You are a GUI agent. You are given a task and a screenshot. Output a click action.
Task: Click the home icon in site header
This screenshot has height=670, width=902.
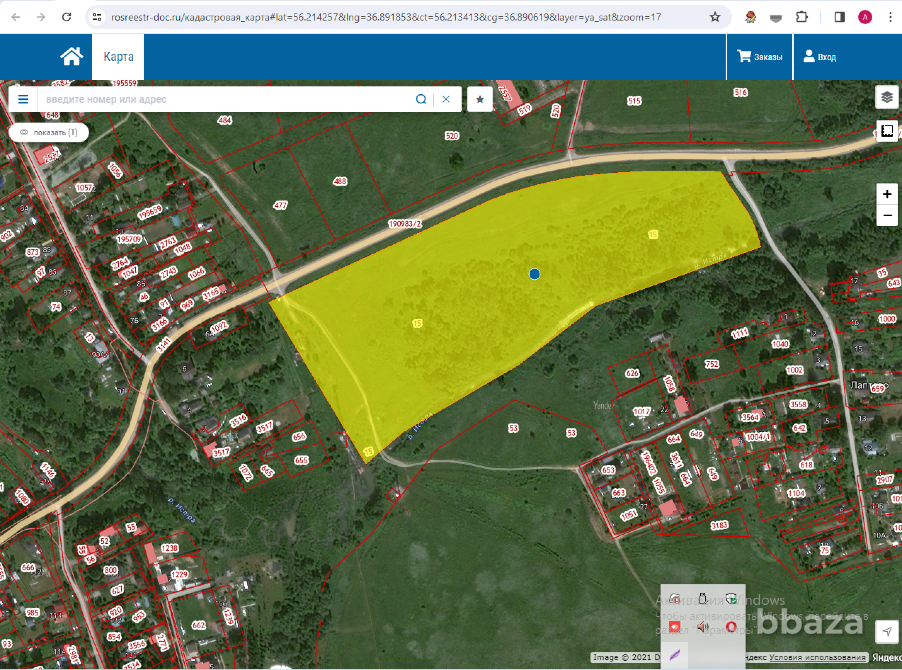point(71,57)
